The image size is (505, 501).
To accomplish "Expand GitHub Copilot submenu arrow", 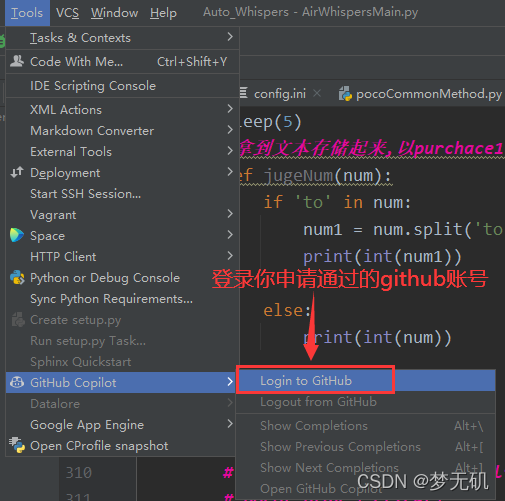I will (230, 382).
